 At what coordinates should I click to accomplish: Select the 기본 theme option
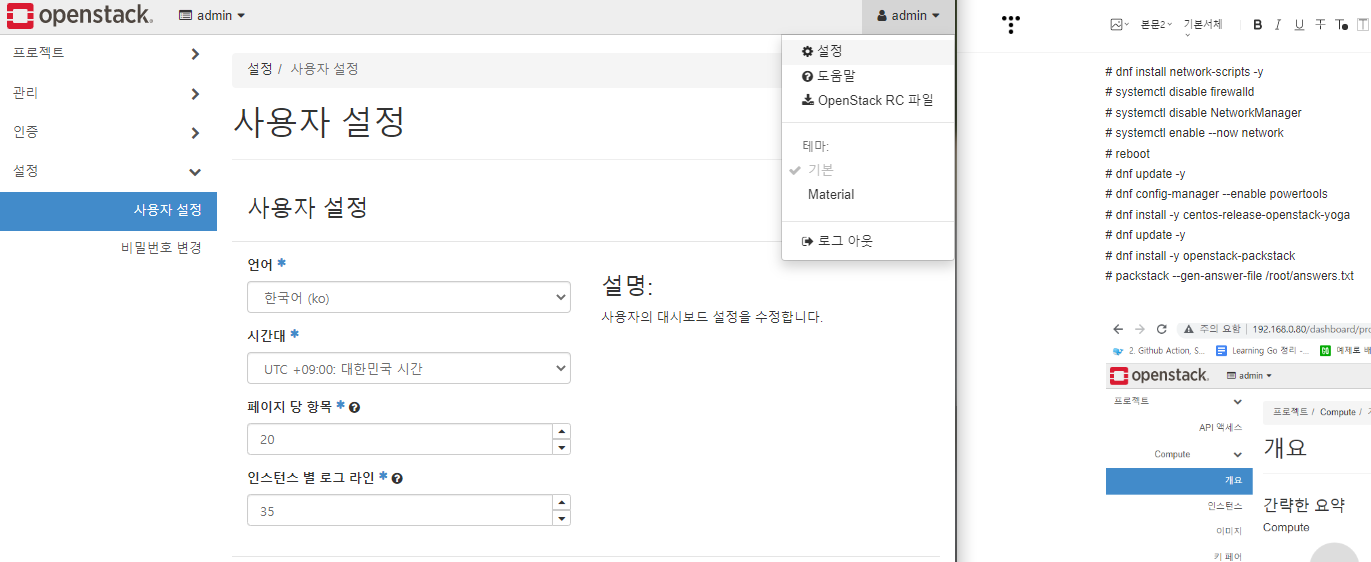tap(867, 170)
